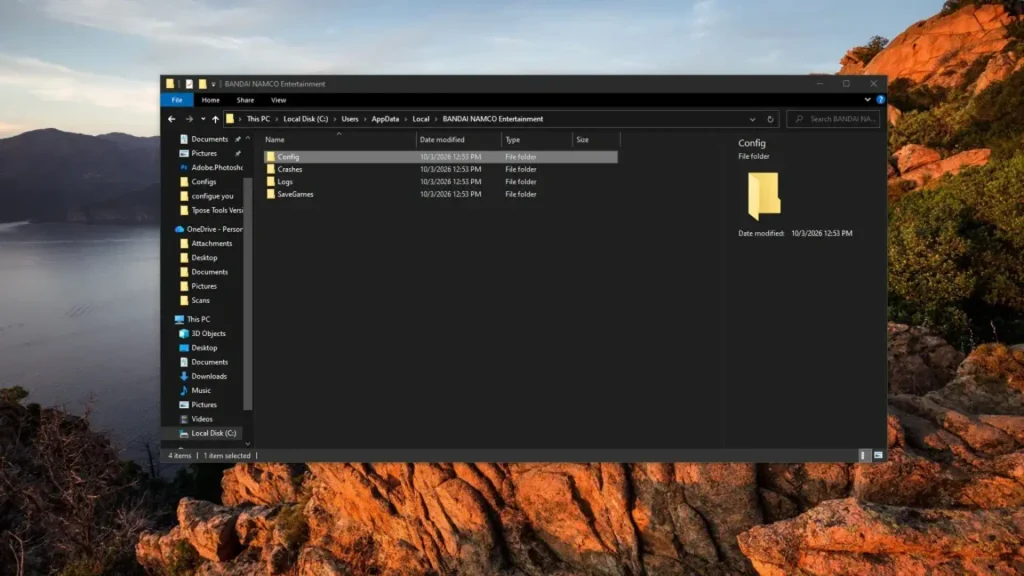Open the chevron right after This PC breadcrumb
Image resolution: width=1024 pixels, height=576 pixels.
coord(276,120)
